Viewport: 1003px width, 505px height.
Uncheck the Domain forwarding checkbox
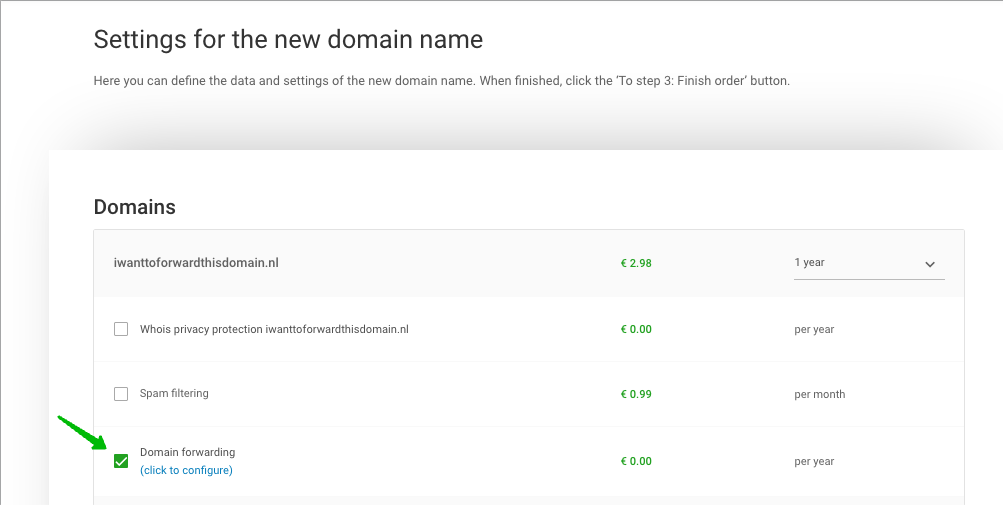click(x=121, y=461)
